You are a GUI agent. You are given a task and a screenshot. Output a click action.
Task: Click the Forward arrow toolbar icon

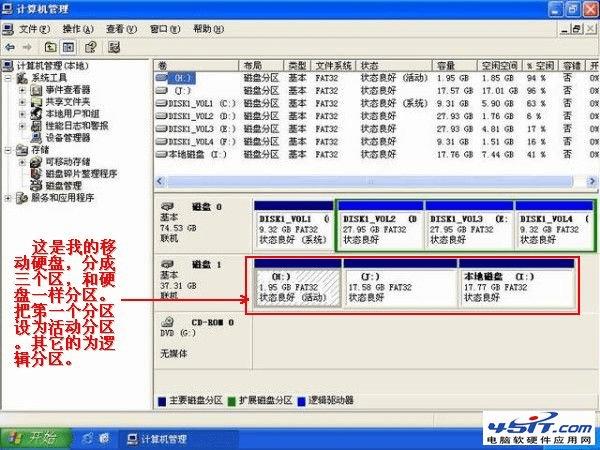pos(27,47)
